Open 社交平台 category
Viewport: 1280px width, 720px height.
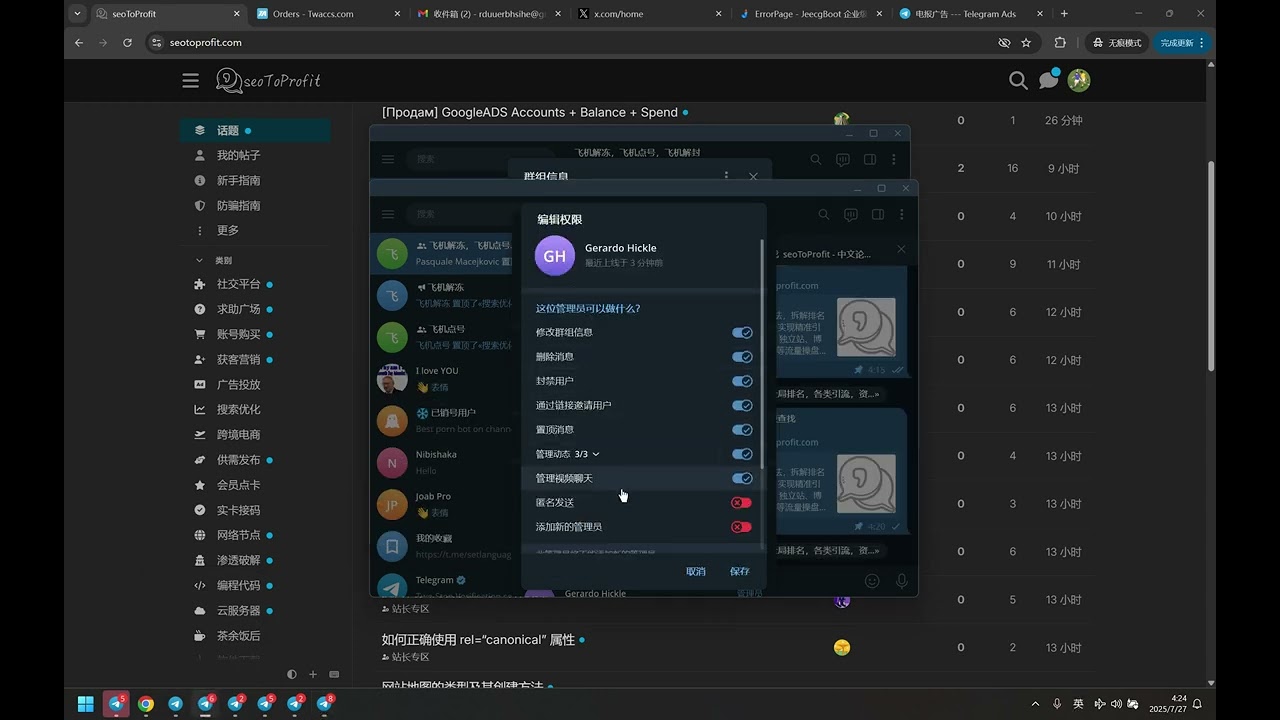[256, 284]
